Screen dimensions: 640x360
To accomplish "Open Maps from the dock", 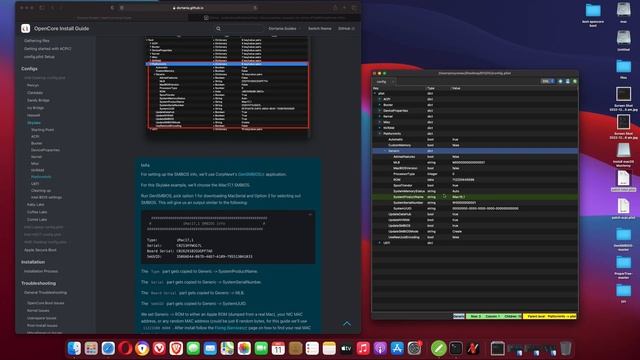I will coord(227,348).
